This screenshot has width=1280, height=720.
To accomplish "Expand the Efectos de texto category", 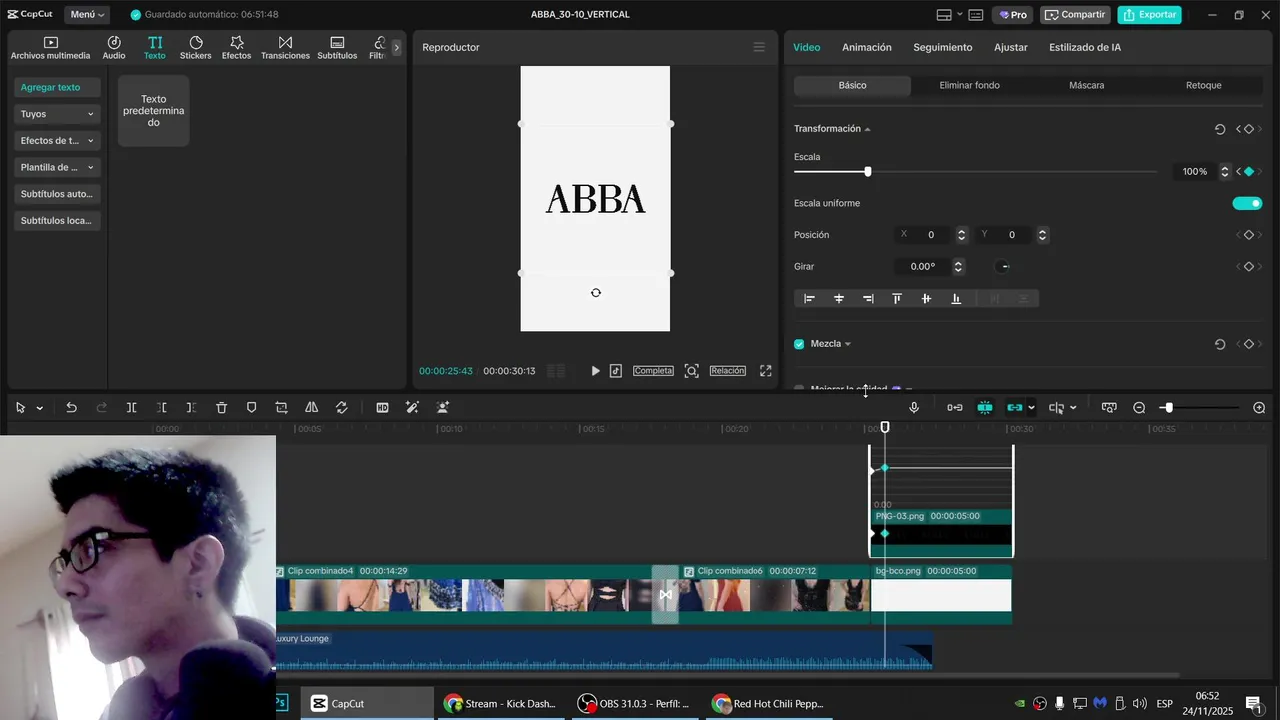I will [x=58, y=141].
